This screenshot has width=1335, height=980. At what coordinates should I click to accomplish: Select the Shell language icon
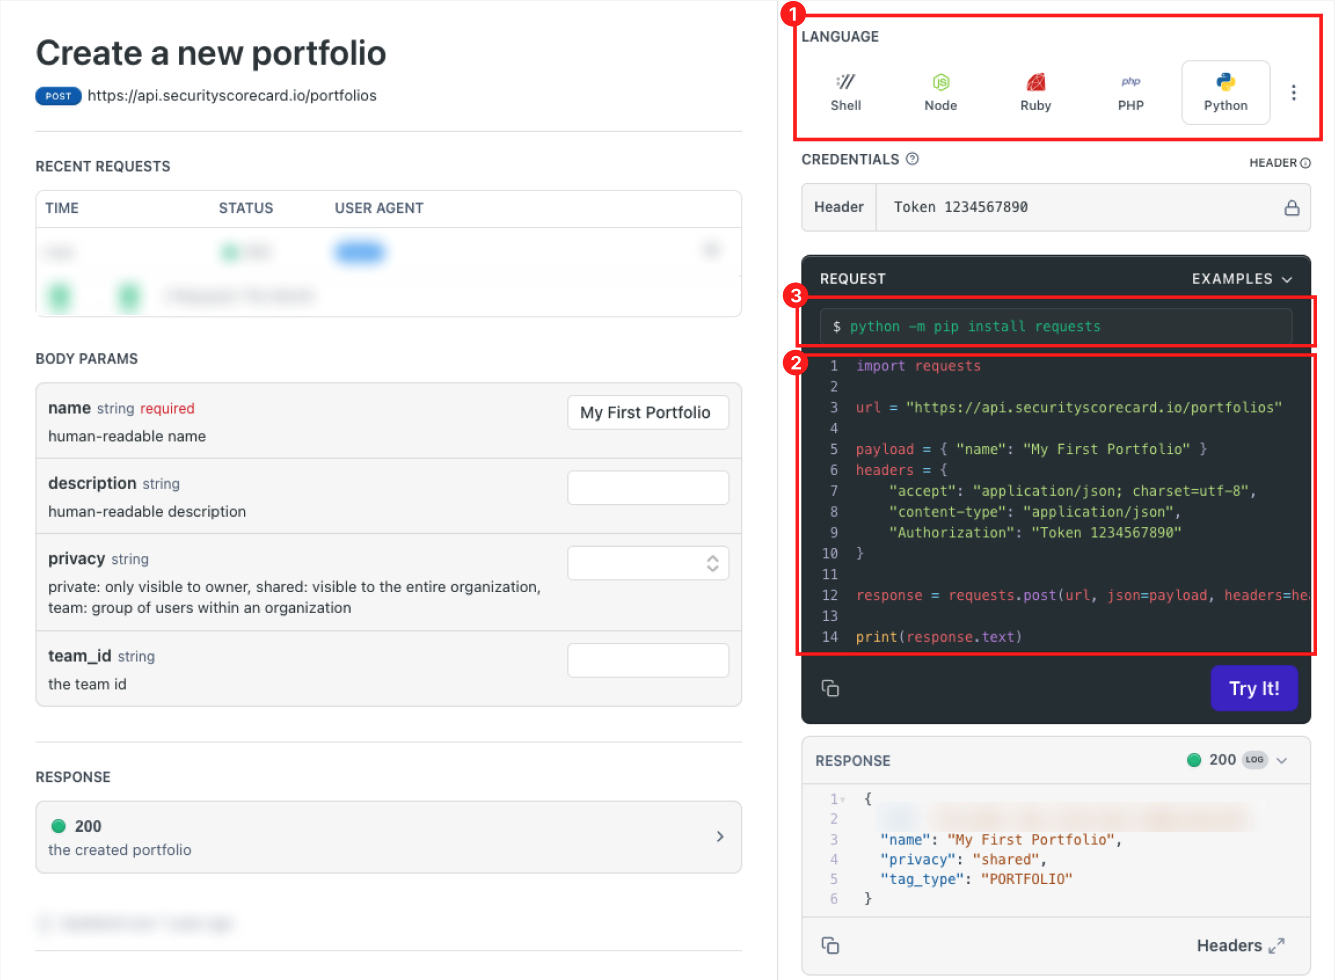pos(845,92)
